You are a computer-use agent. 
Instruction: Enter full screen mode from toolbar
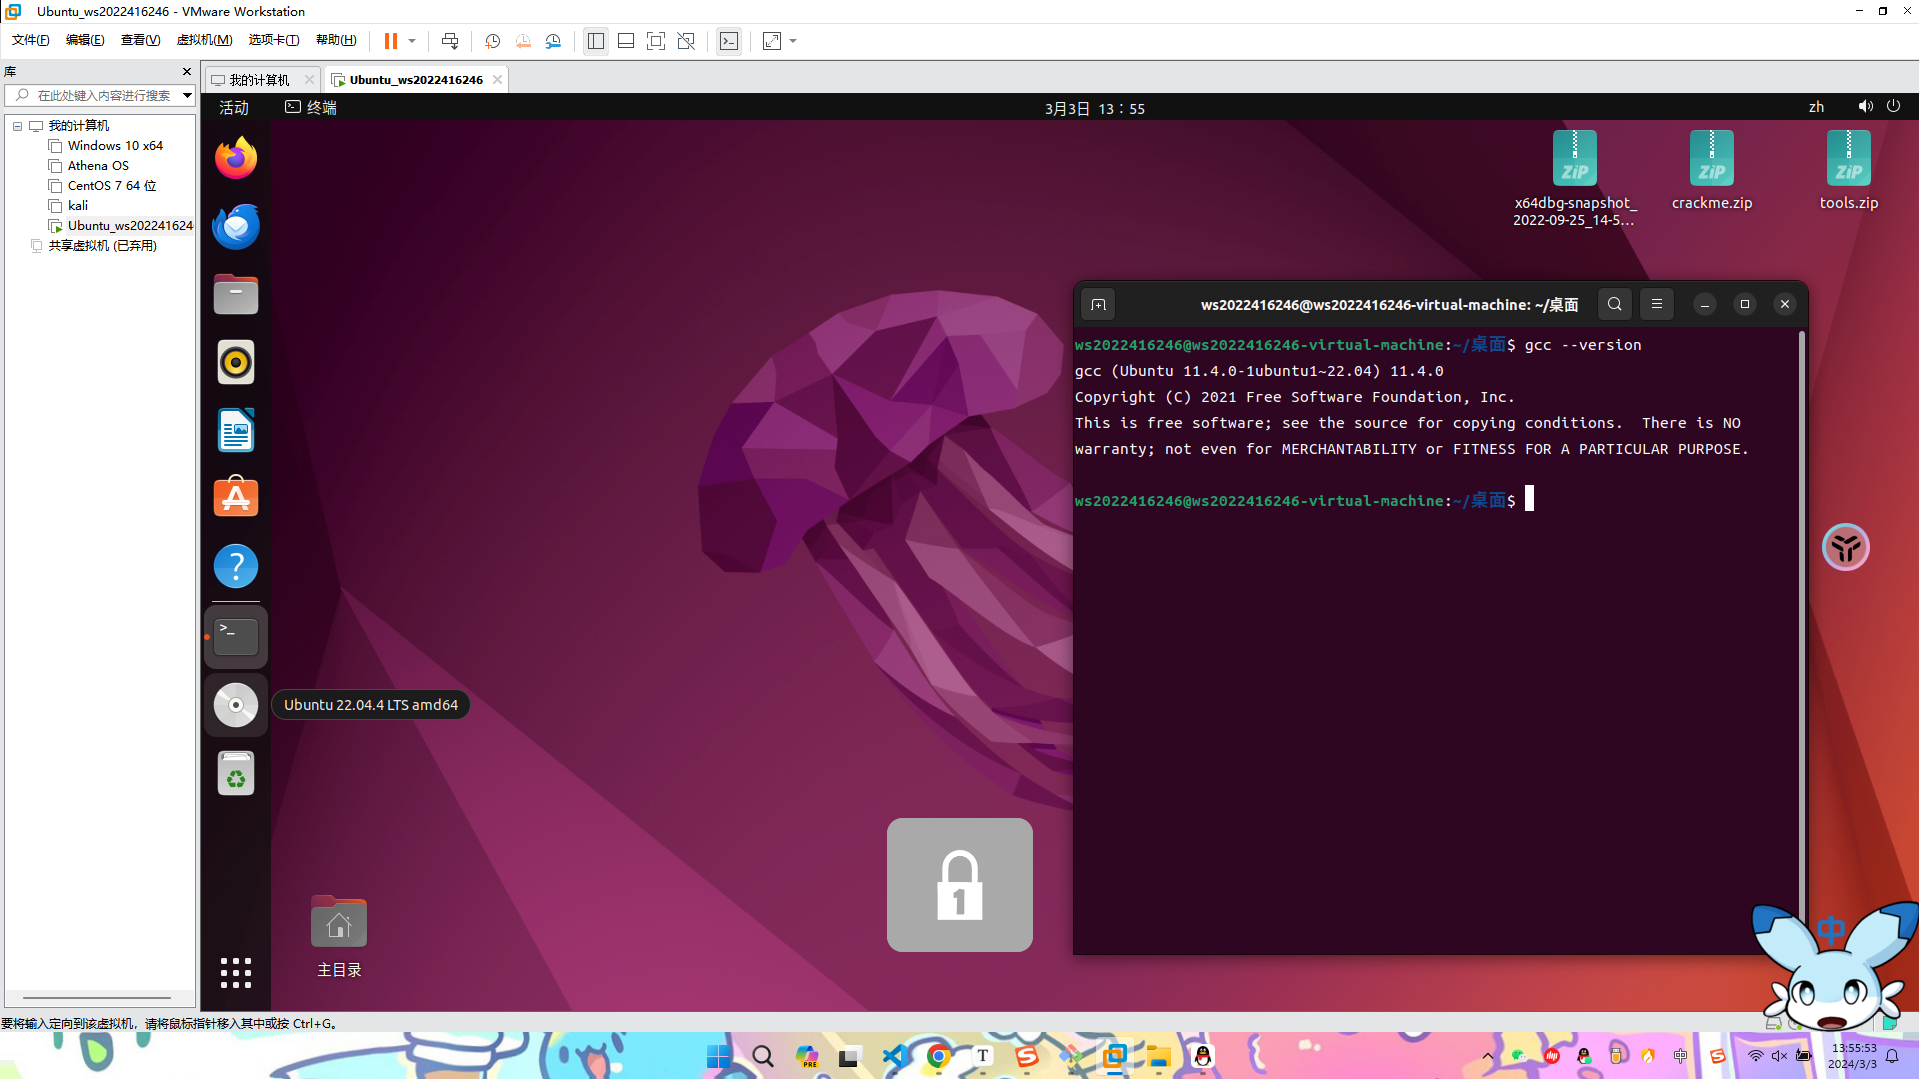(x=655, y=41)
